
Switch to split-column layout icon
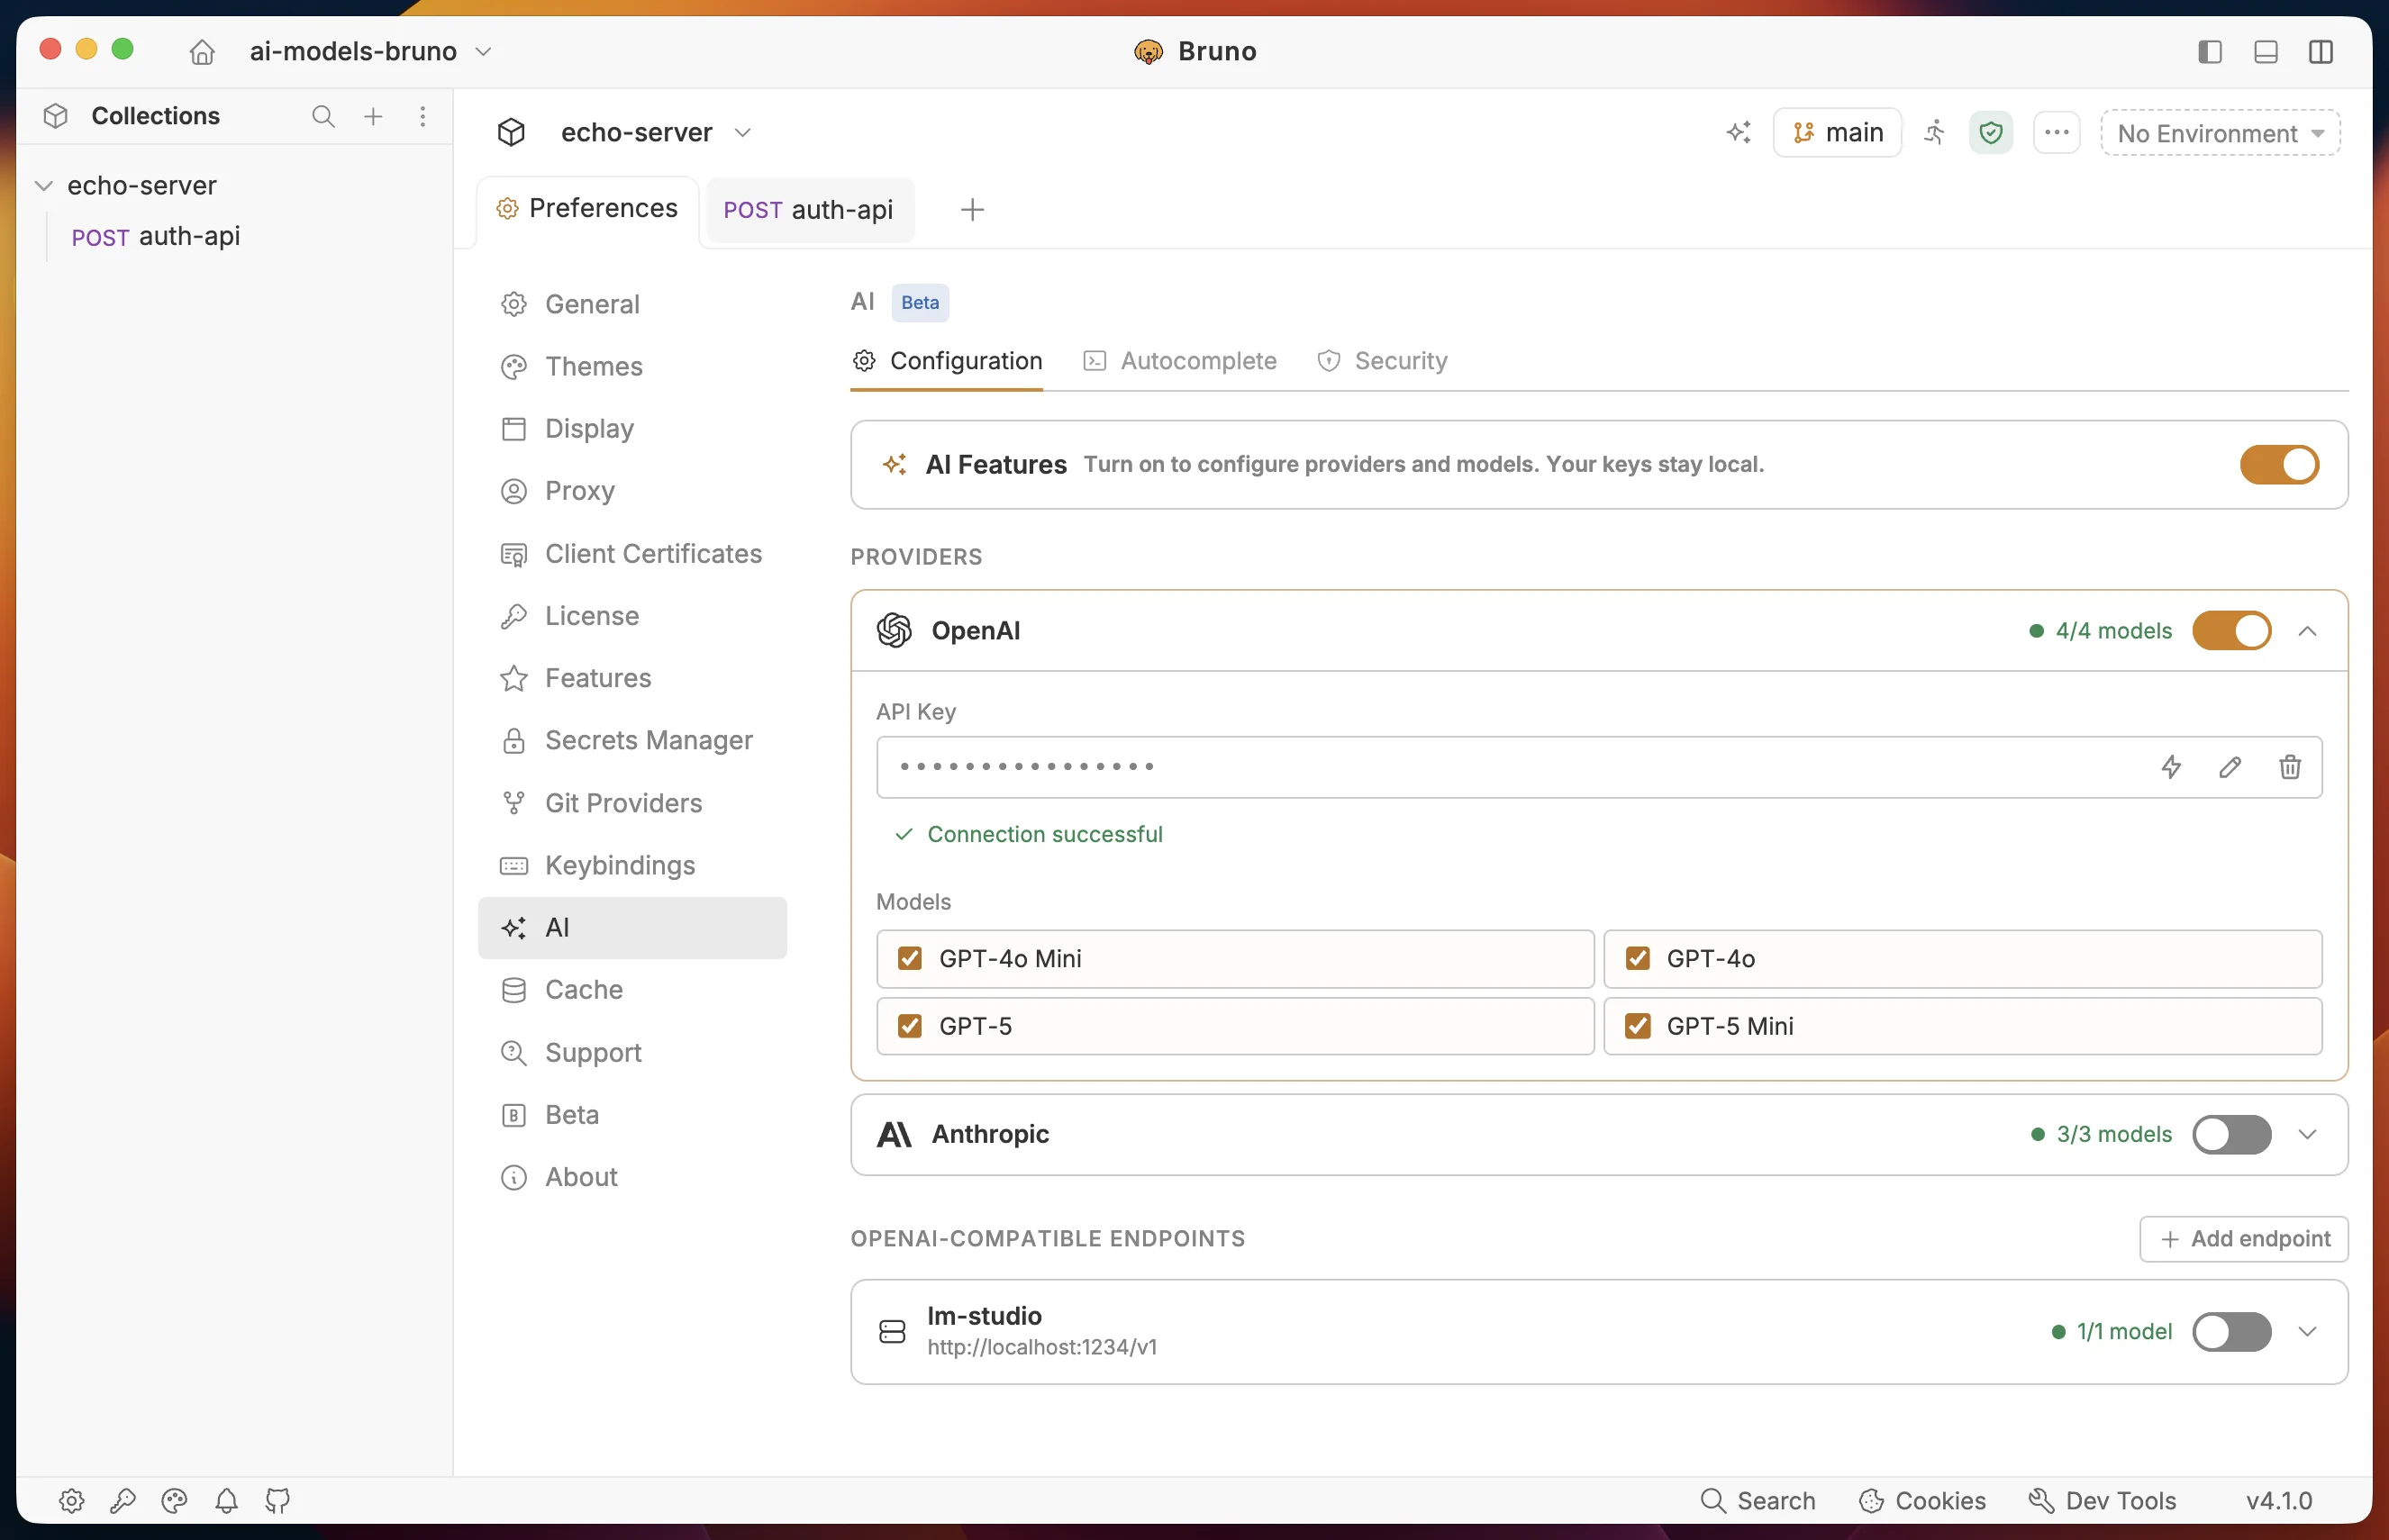(2321, 51)
